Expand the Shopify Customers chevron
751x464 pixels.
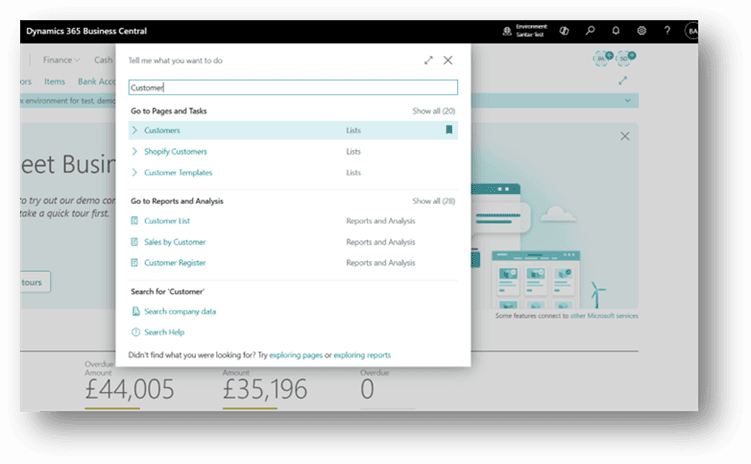[135, 152]
